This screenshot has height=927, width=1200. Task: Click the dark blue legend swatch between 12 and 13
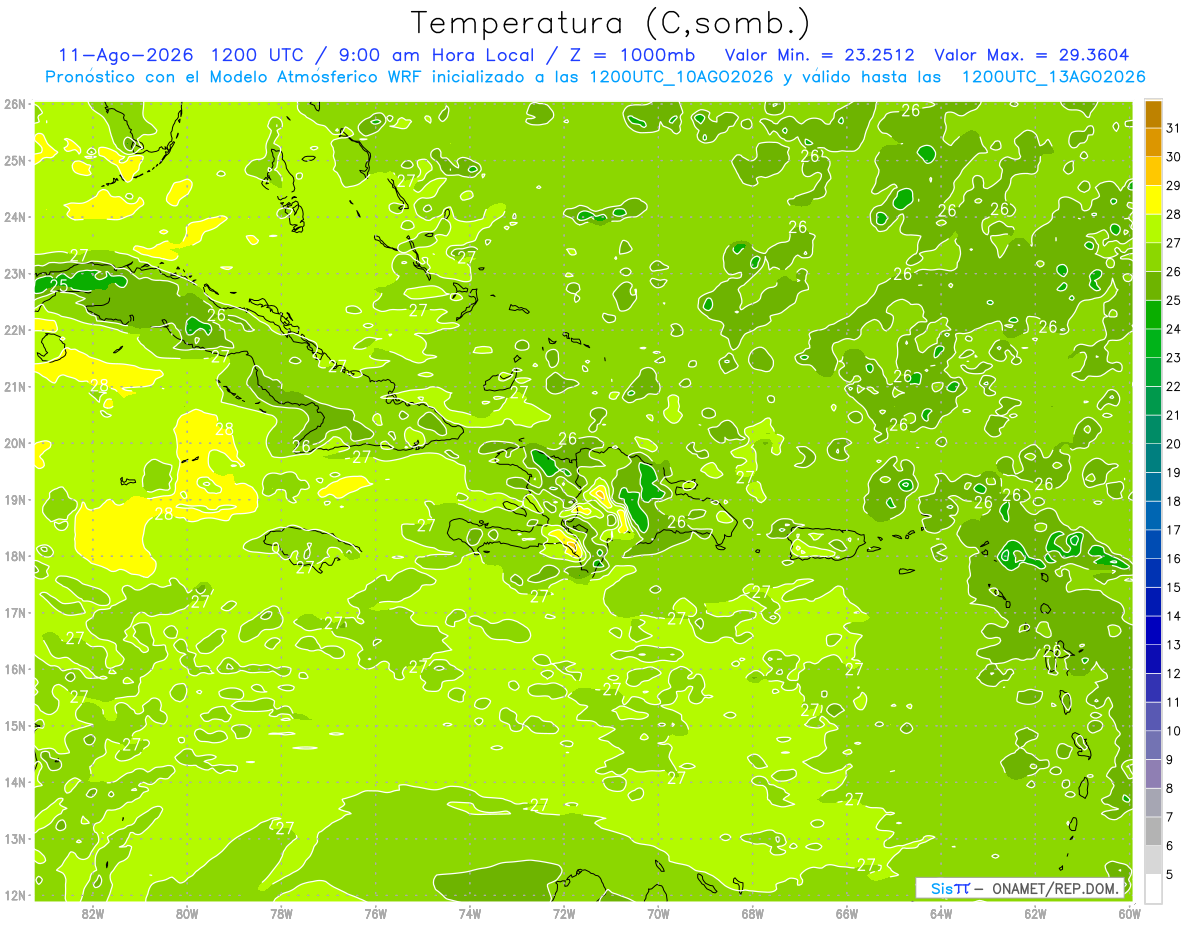(1153, 659)
